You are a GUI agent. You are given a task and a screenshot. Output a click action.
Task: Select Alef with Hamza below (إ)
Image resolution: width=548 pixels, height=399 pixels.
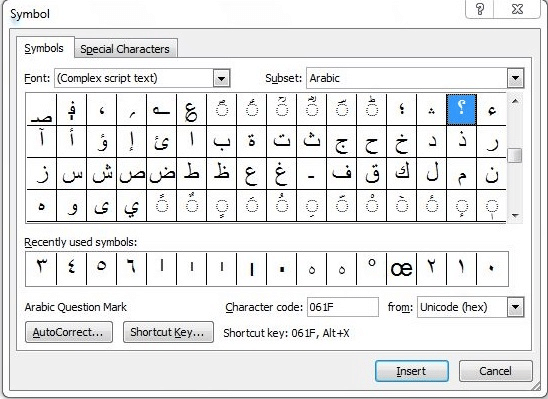point(131,142)
